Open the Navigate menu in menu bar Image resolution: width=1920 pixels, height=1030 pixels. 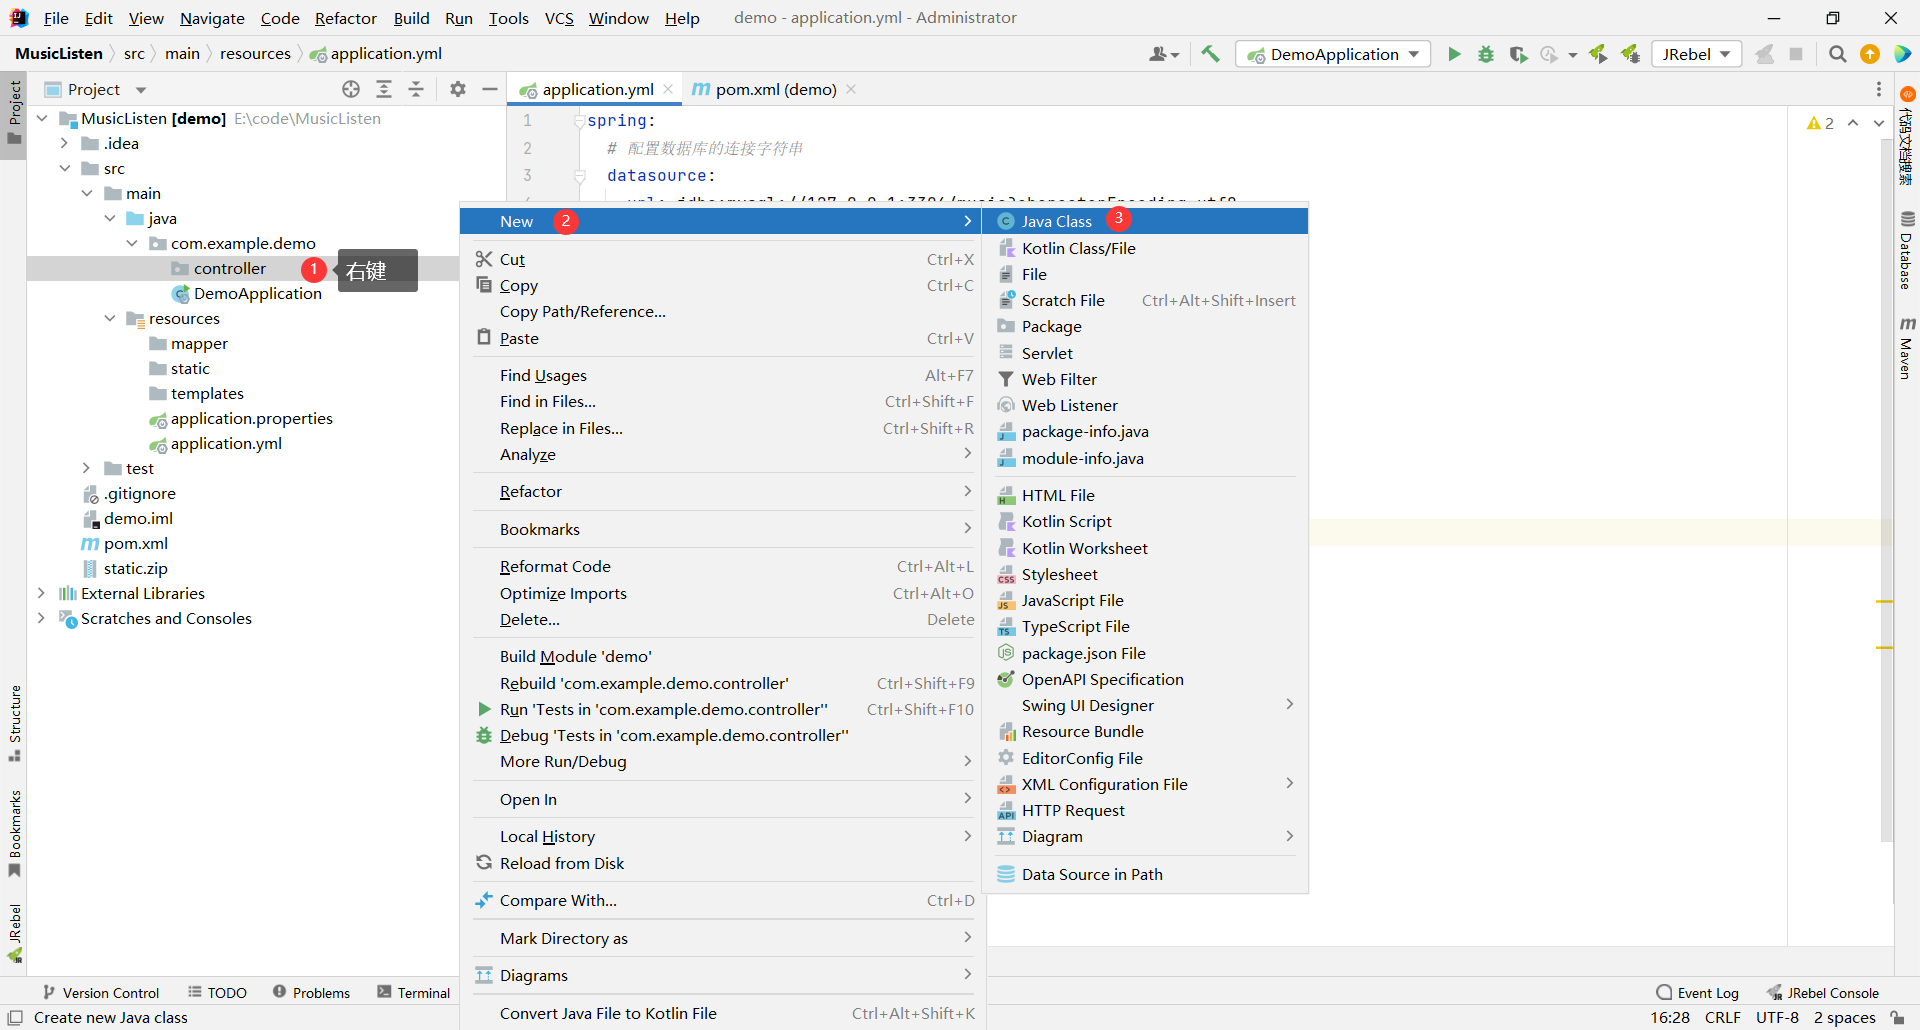212,18
